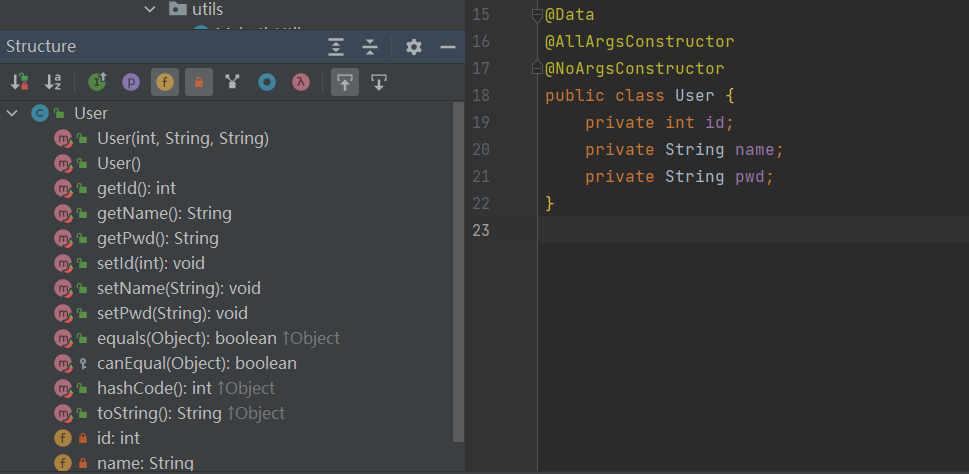Open Structure panel settings gear
The image size is (969, 474).
(x=414, y=47)
